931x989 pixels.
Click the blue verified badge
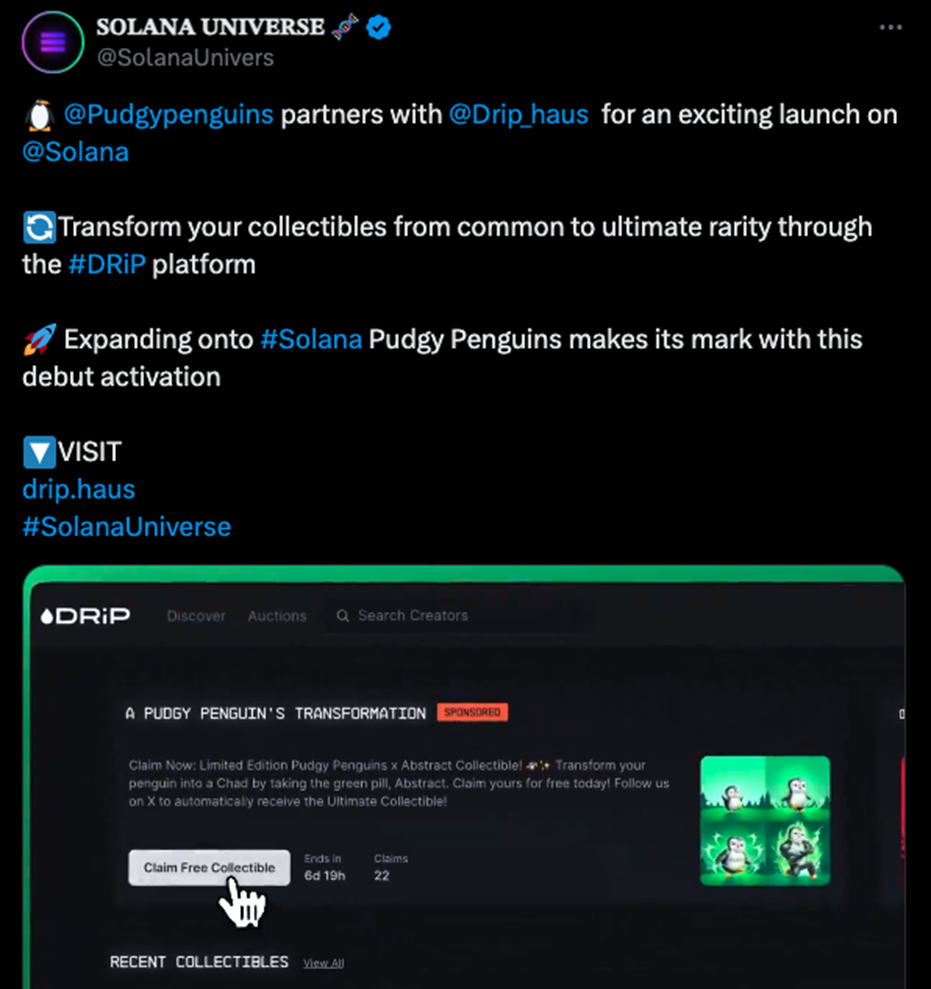point(378,27)
